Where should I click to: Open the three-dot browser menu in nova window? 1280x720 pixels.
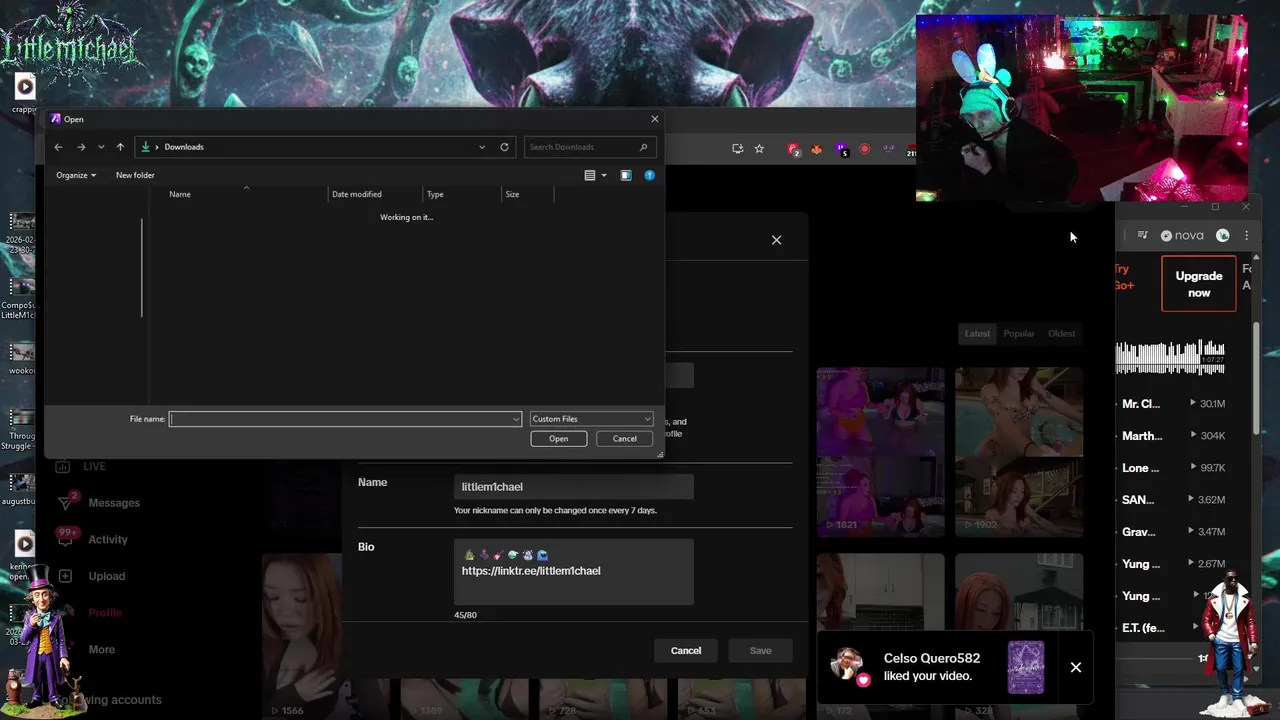point(1246,236)
